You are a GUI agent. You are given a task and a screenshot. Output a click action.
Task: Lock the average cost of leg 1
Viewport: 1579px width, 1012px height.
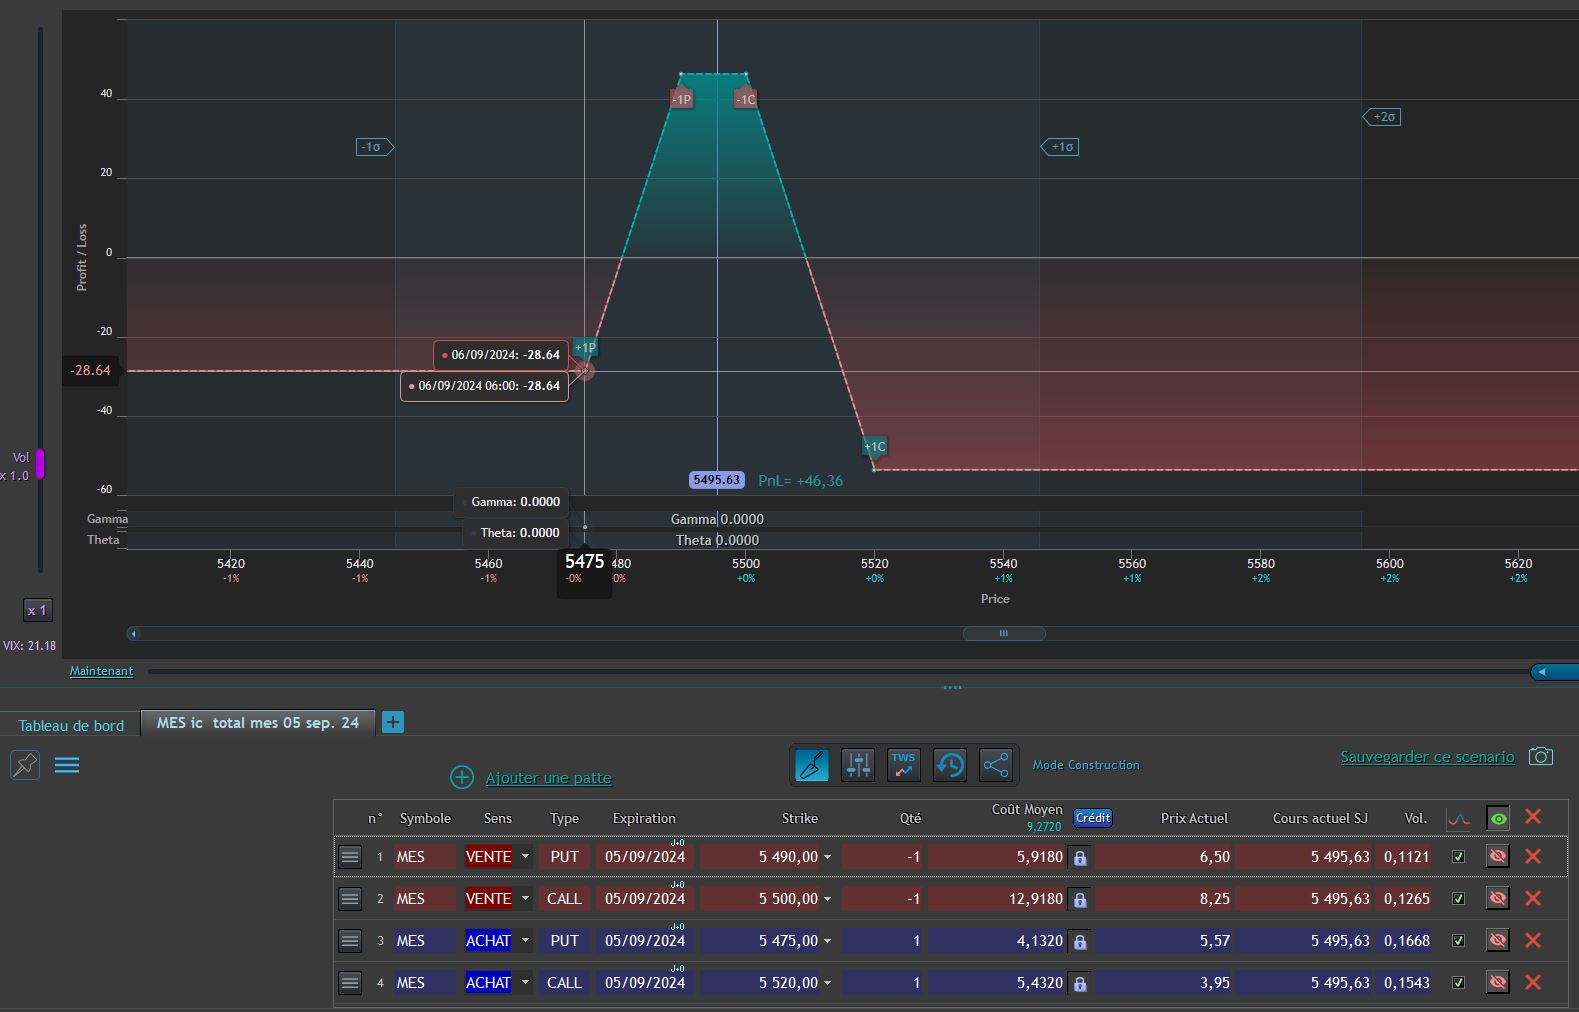[x=1080, y=858]
